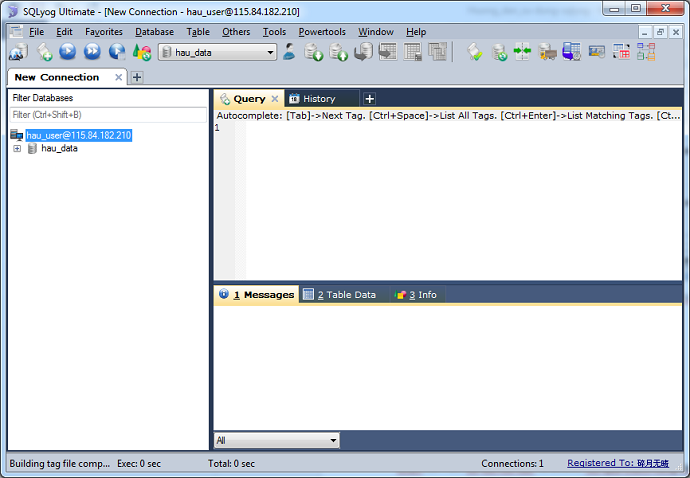The height and width of the screenshot is (478, 690).
Task: Click Building tag file status text
Action: 59,463
